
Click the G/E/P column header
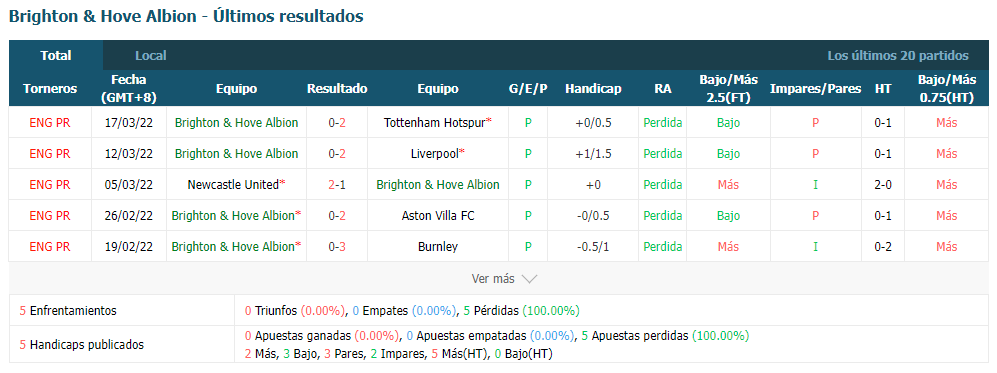pyautogui.click(x=528, y=89)
